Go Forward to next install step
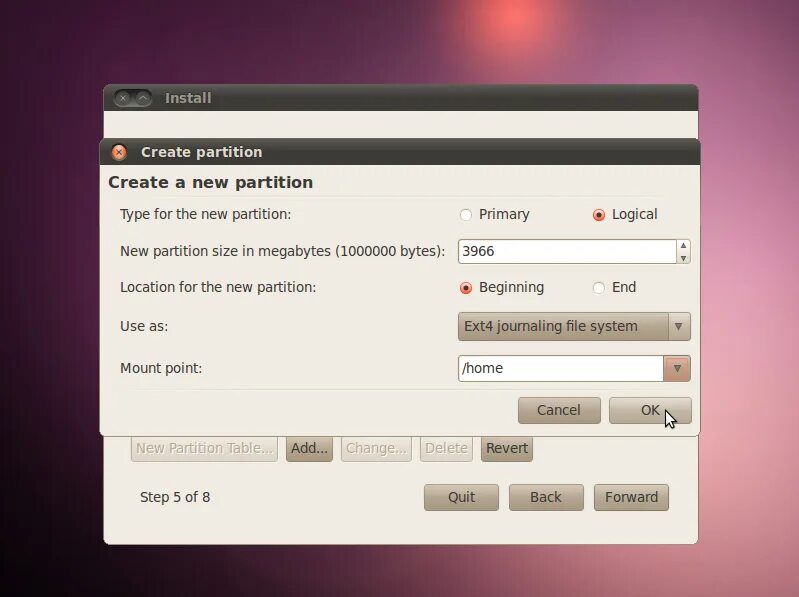This screenshot has width=799, height=597. pyautogui.click(x=631, y=497)
